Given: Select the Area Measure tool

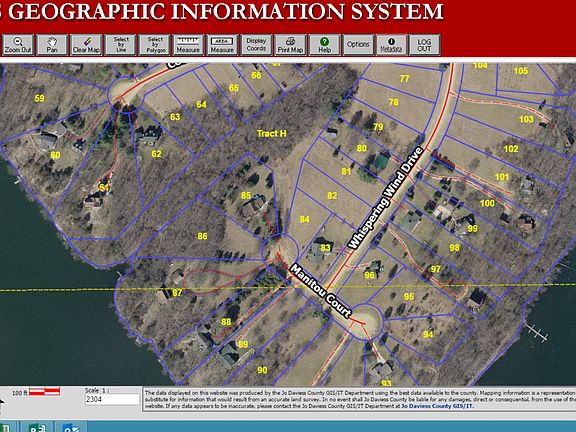Looking at the screenshot, I should point(222,45).
